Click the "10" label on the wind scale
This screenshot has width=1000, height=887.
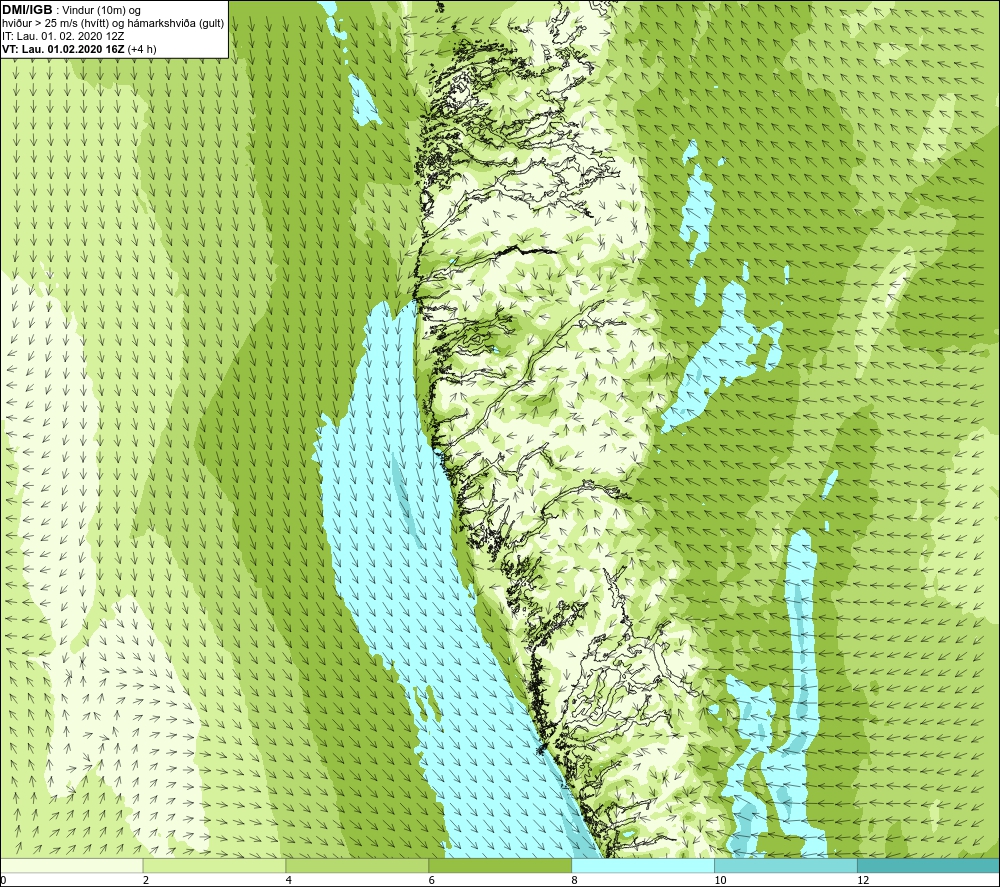coord(720,881)
